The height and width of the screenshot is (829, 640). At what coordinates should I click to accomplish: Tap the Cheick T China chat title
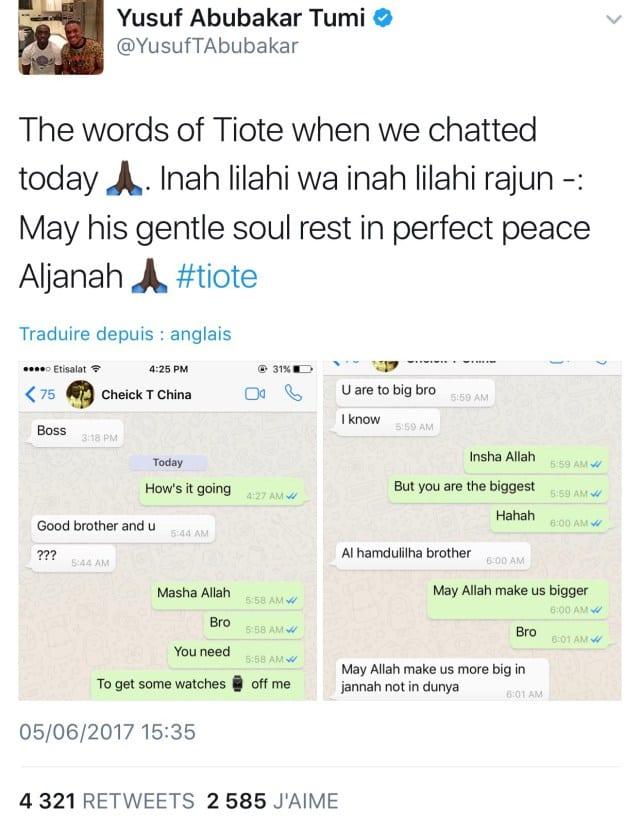[146, 395]
